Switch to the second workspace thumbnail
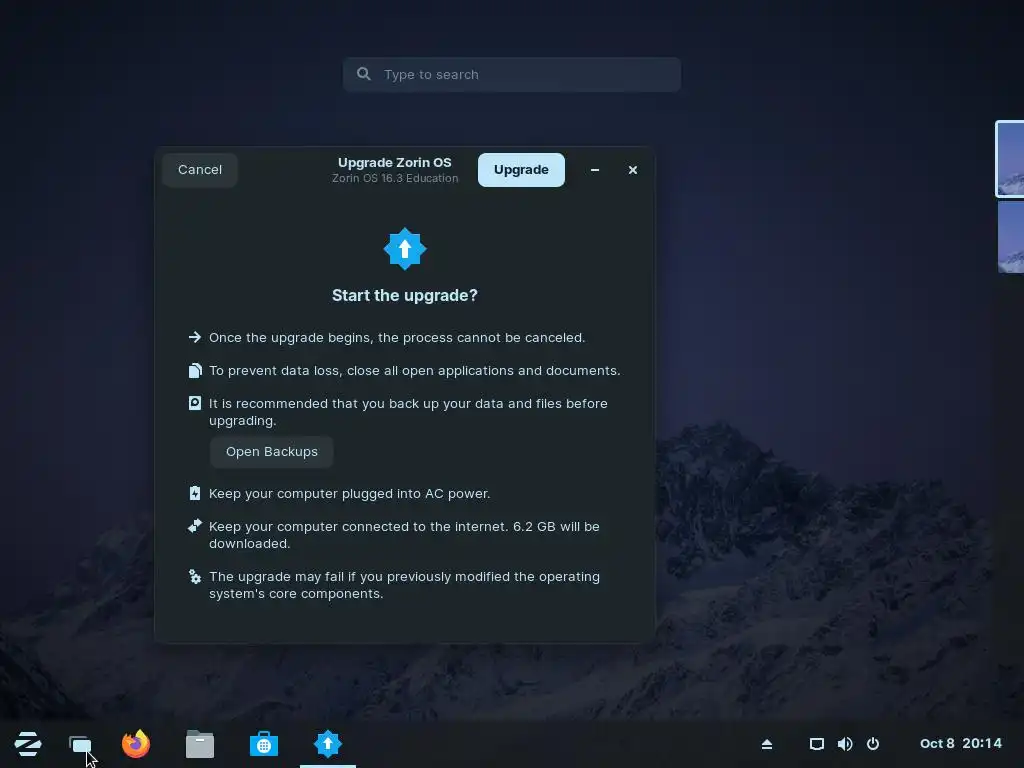Viewport: 1024px width, 768px height. coord(1011,236)
